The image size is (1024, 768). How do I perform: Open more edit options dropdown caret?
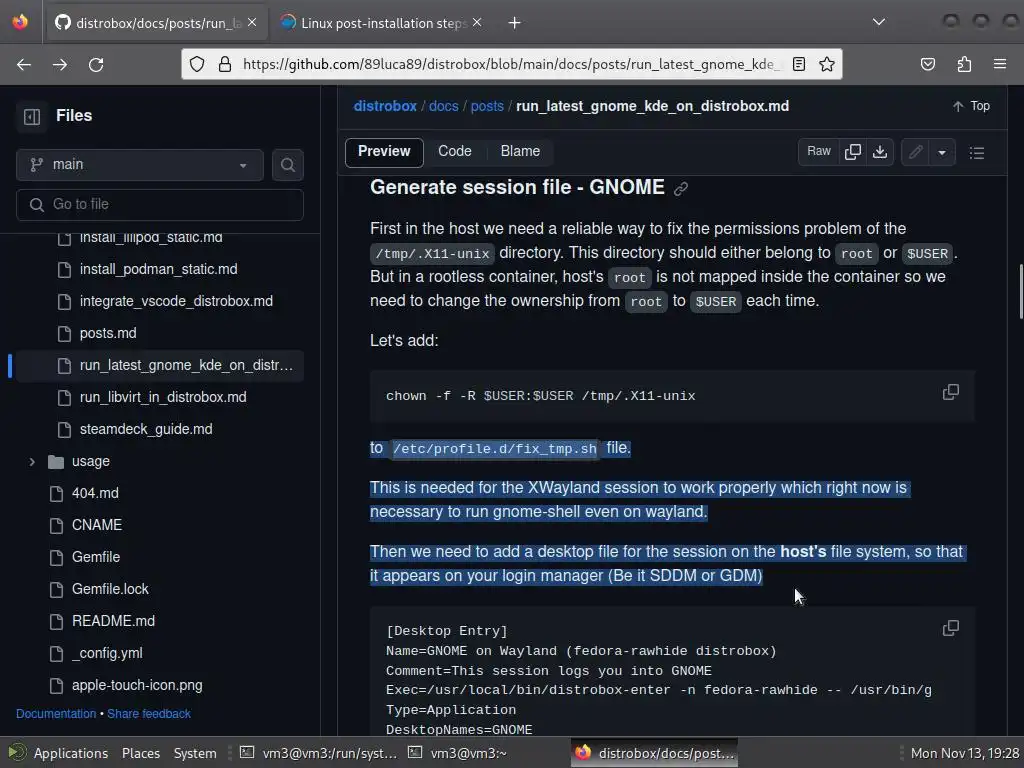coord(942,152)
